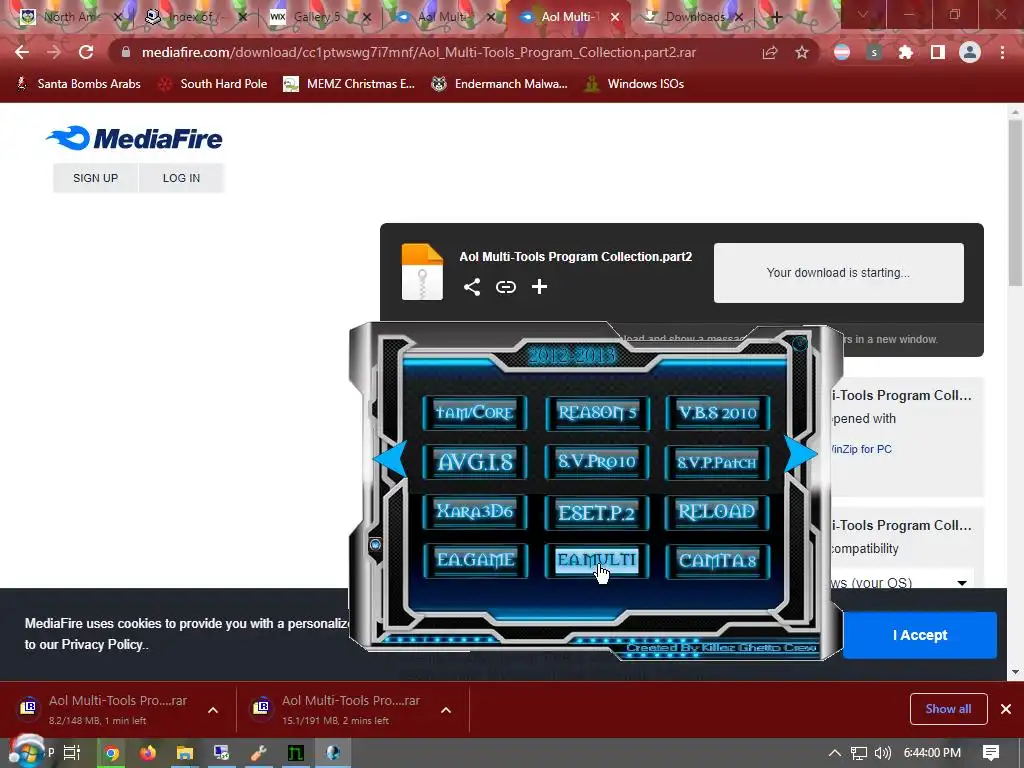This screenshot has width=1024, height=768.
Task: Switch to the Downloads tab
Action: point(694,17)
